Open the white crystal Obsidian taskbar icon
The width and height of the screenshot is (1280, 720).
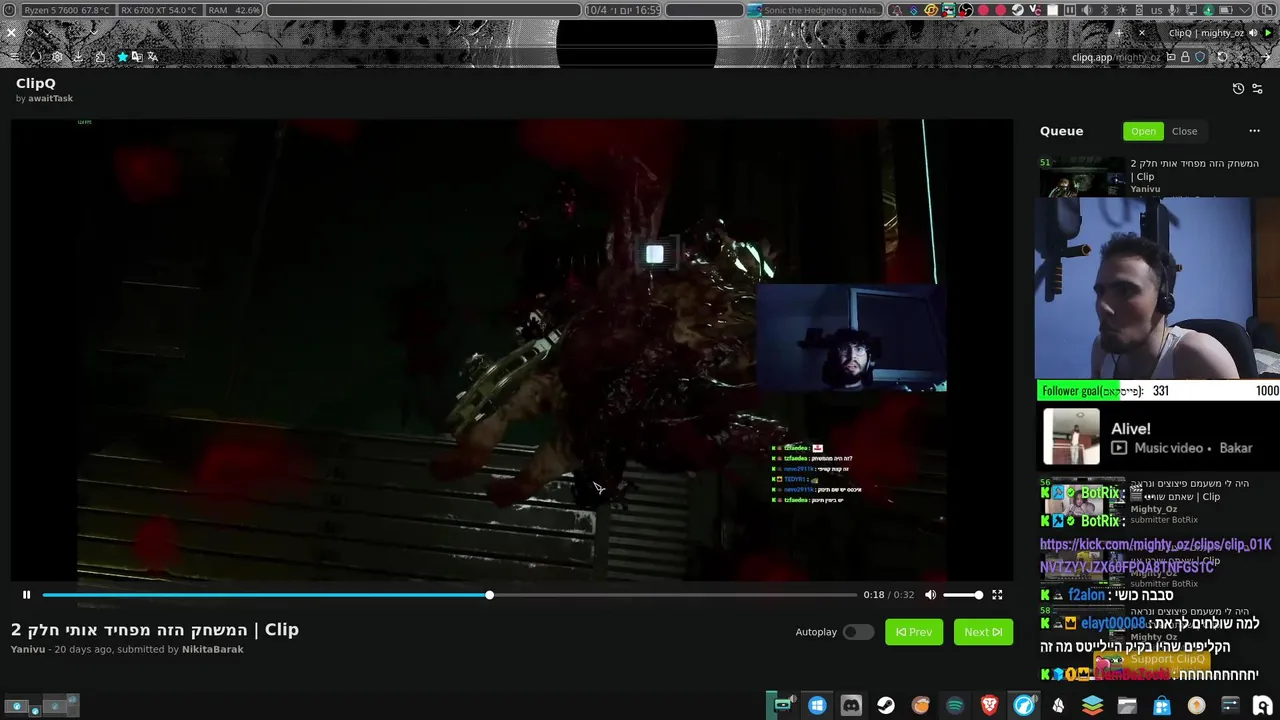coord(1058,706)
